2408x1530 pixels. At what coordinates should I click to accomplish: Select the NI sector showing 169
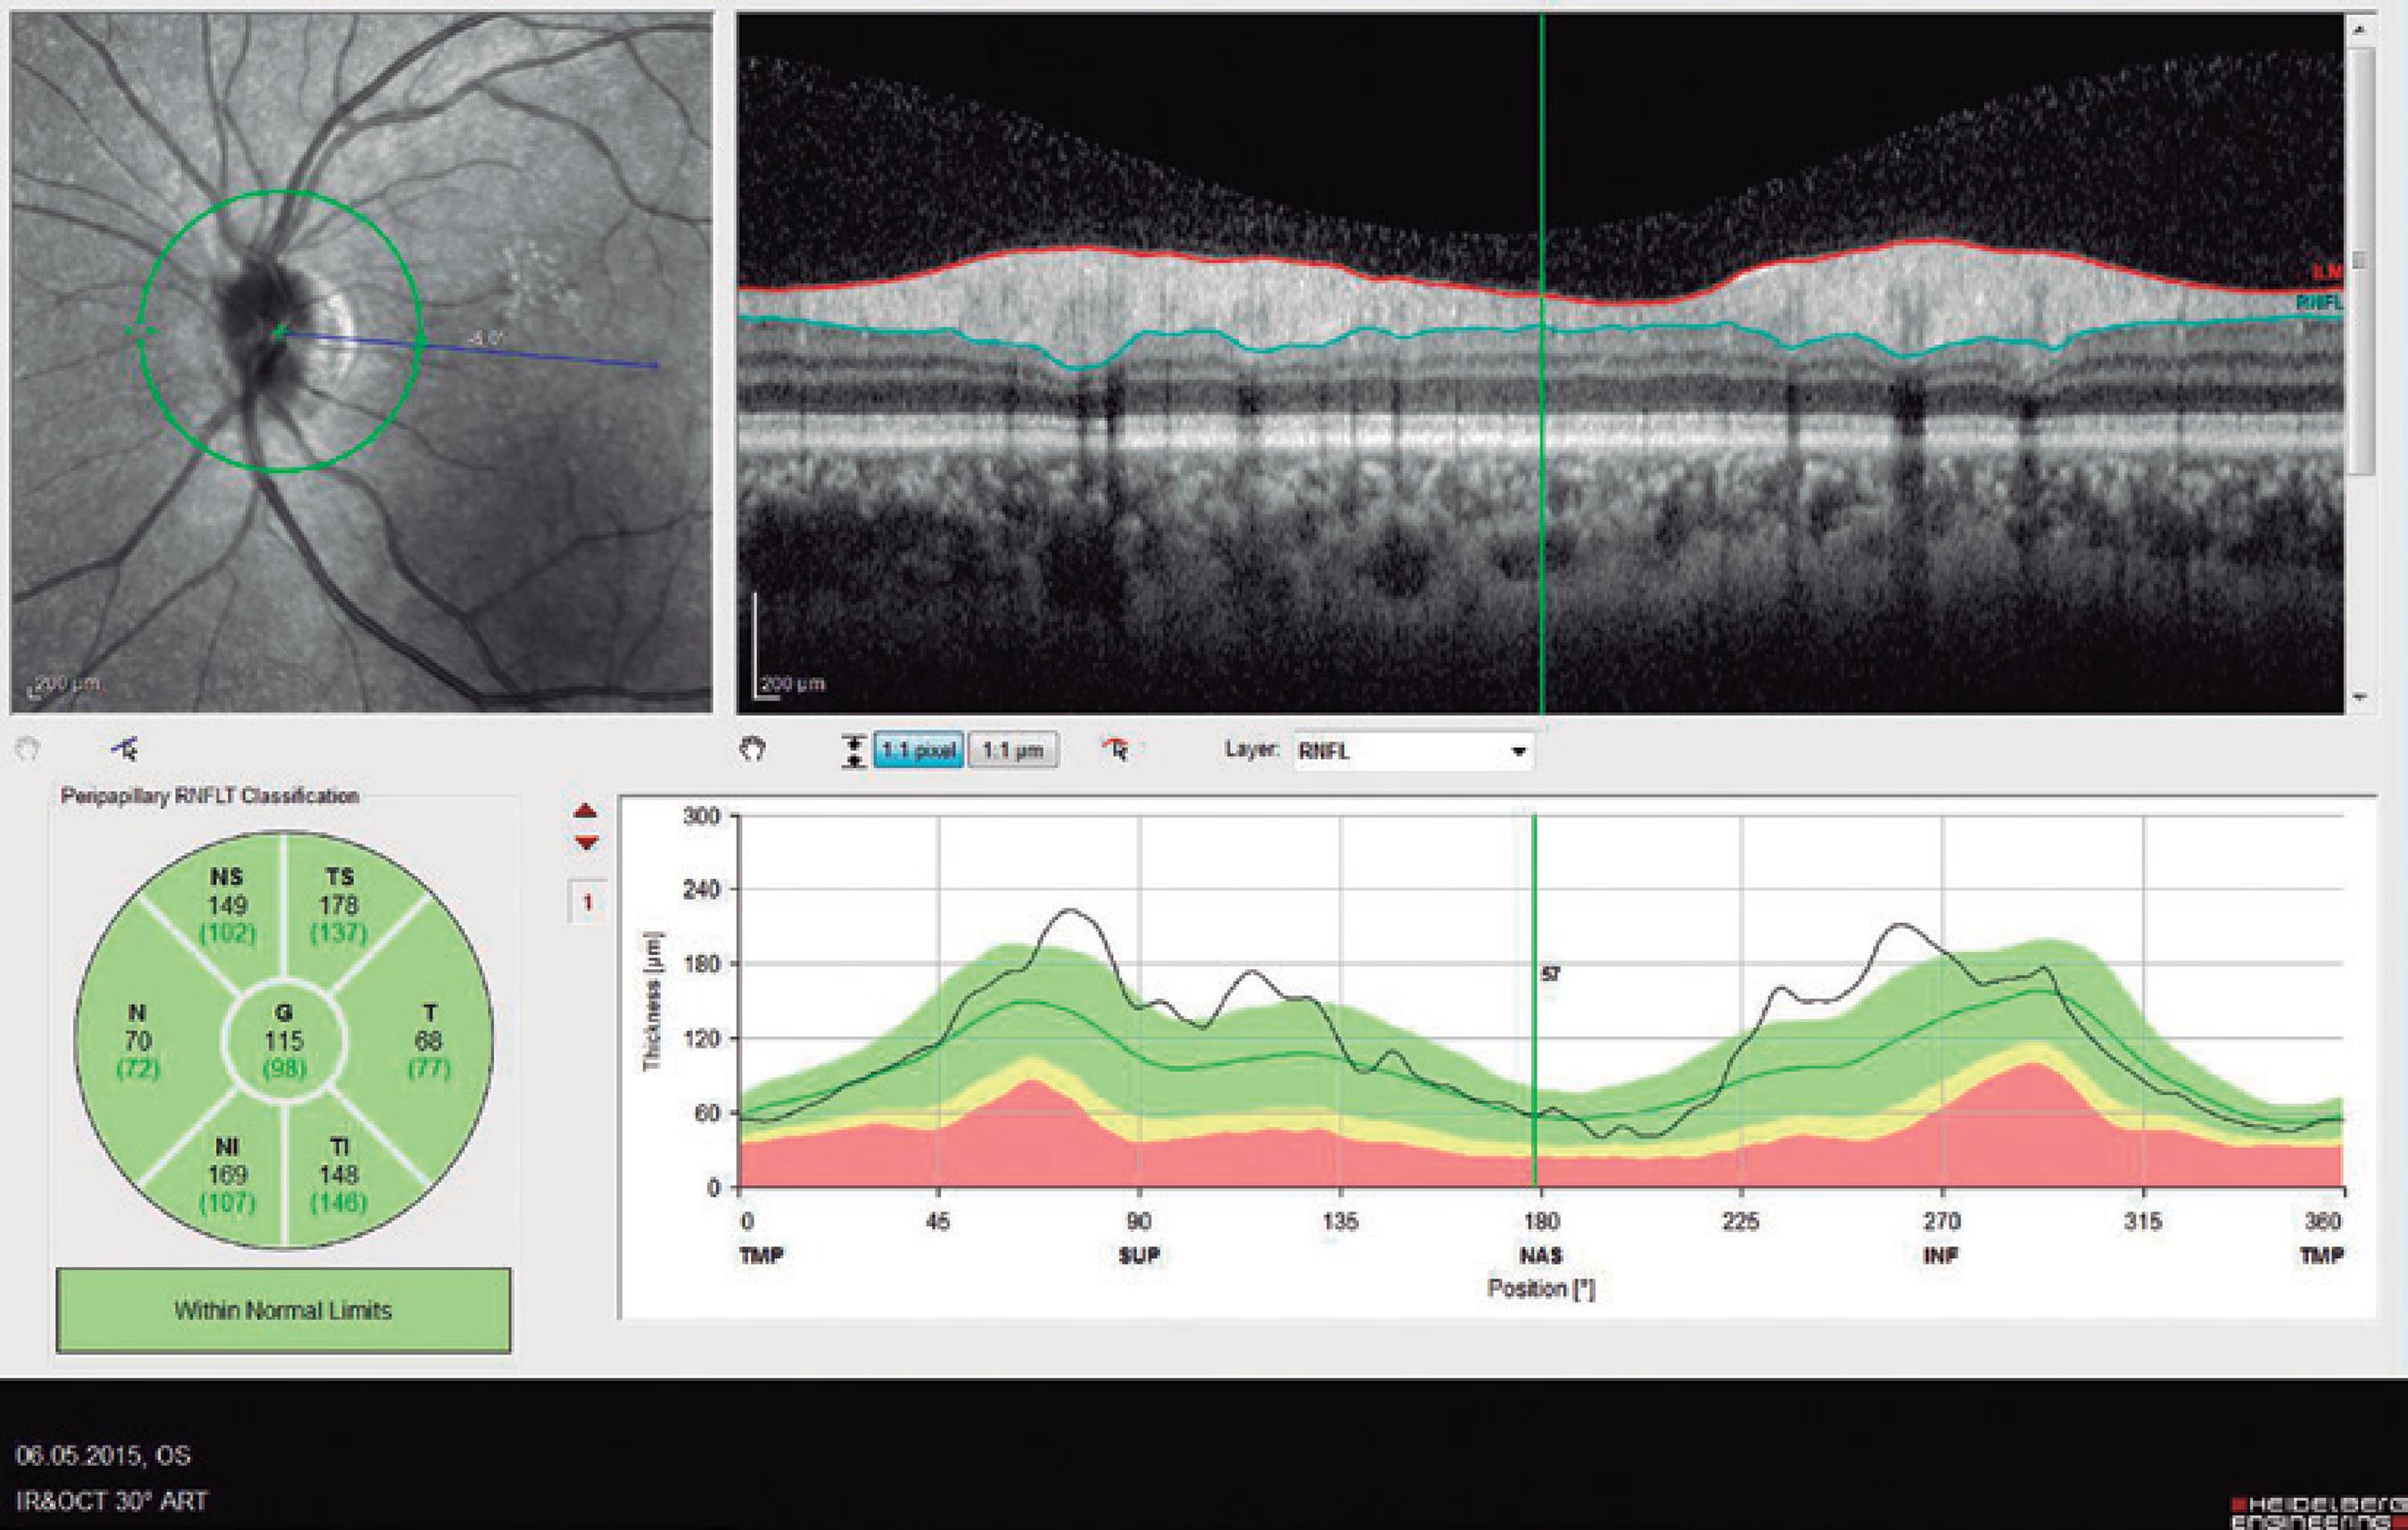pos(227,1174)
